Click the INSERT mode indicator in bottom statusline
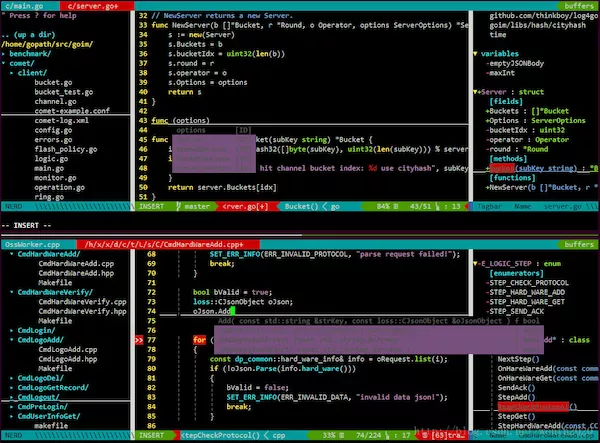The width and height of the screenshot is (600, 443). point(152,436)
